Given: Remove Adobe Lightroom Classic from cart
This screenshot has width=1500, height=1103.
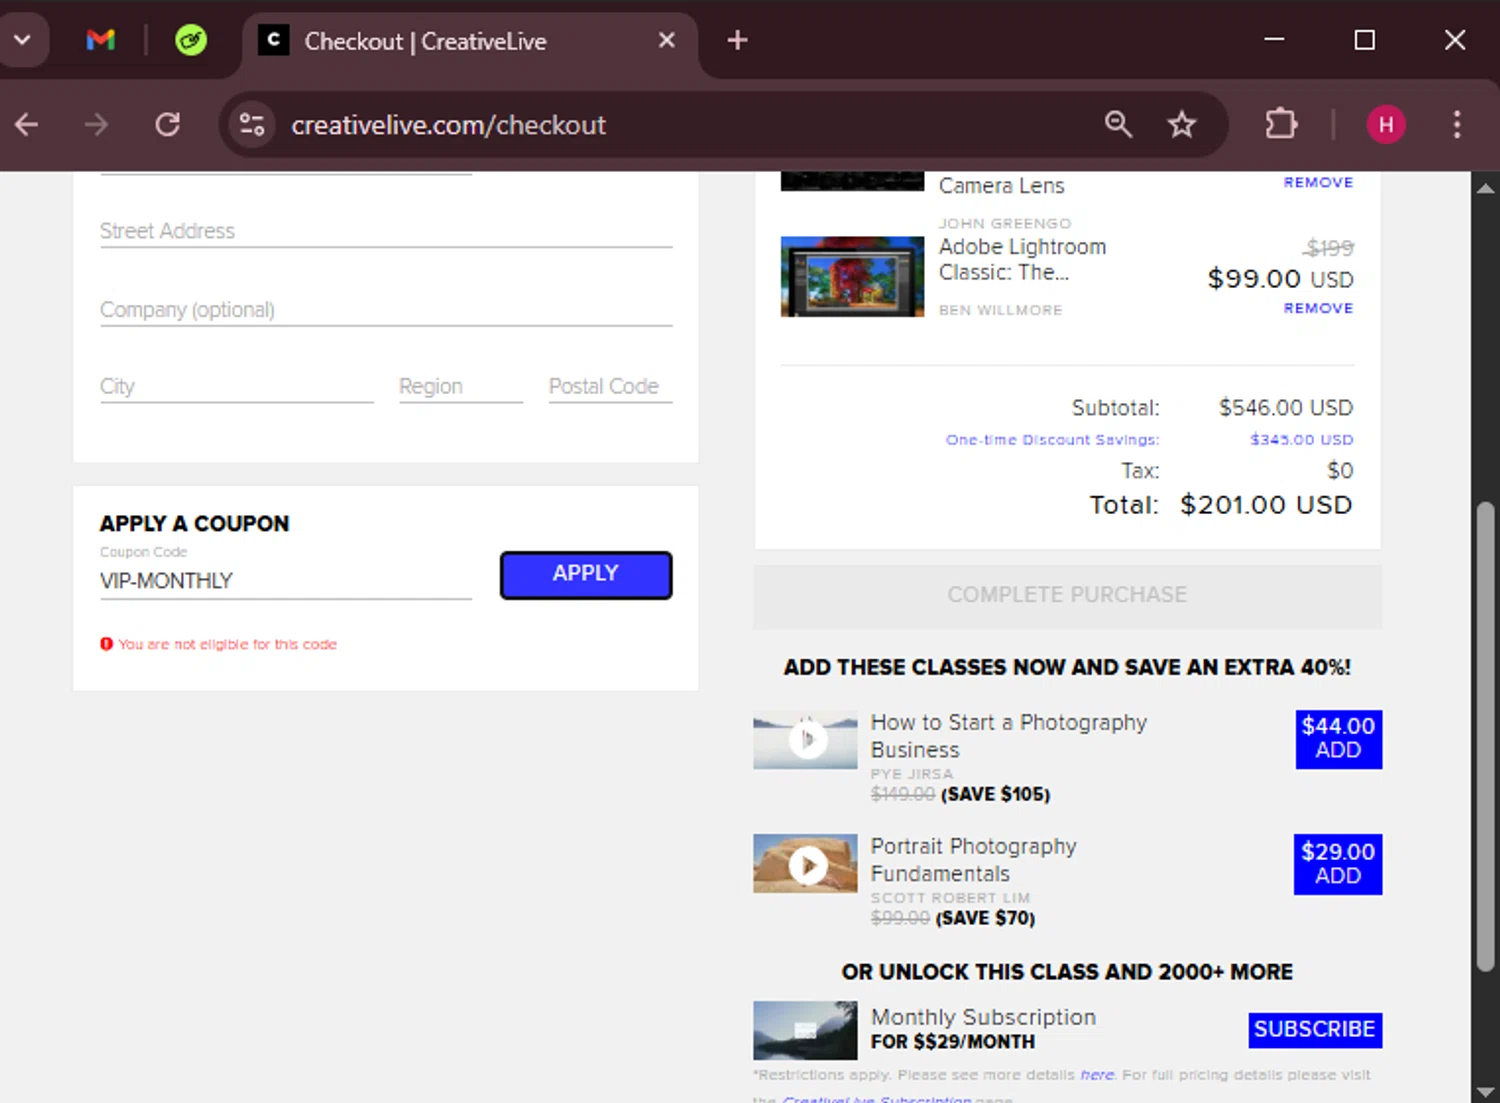Looking at the screenshot, I should [x=1318, y=308].
